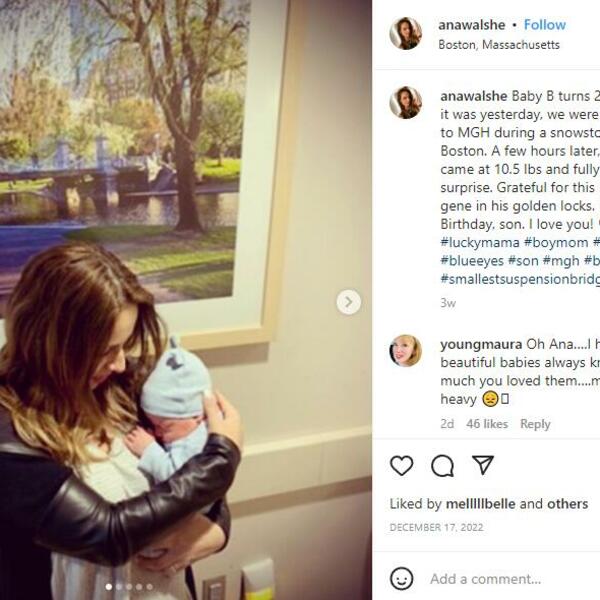The width and height of the screenshot is (600, 600).
Task: Open the #blueeyes hashtag
Action: pyautogui.click(x=472, y=261)
